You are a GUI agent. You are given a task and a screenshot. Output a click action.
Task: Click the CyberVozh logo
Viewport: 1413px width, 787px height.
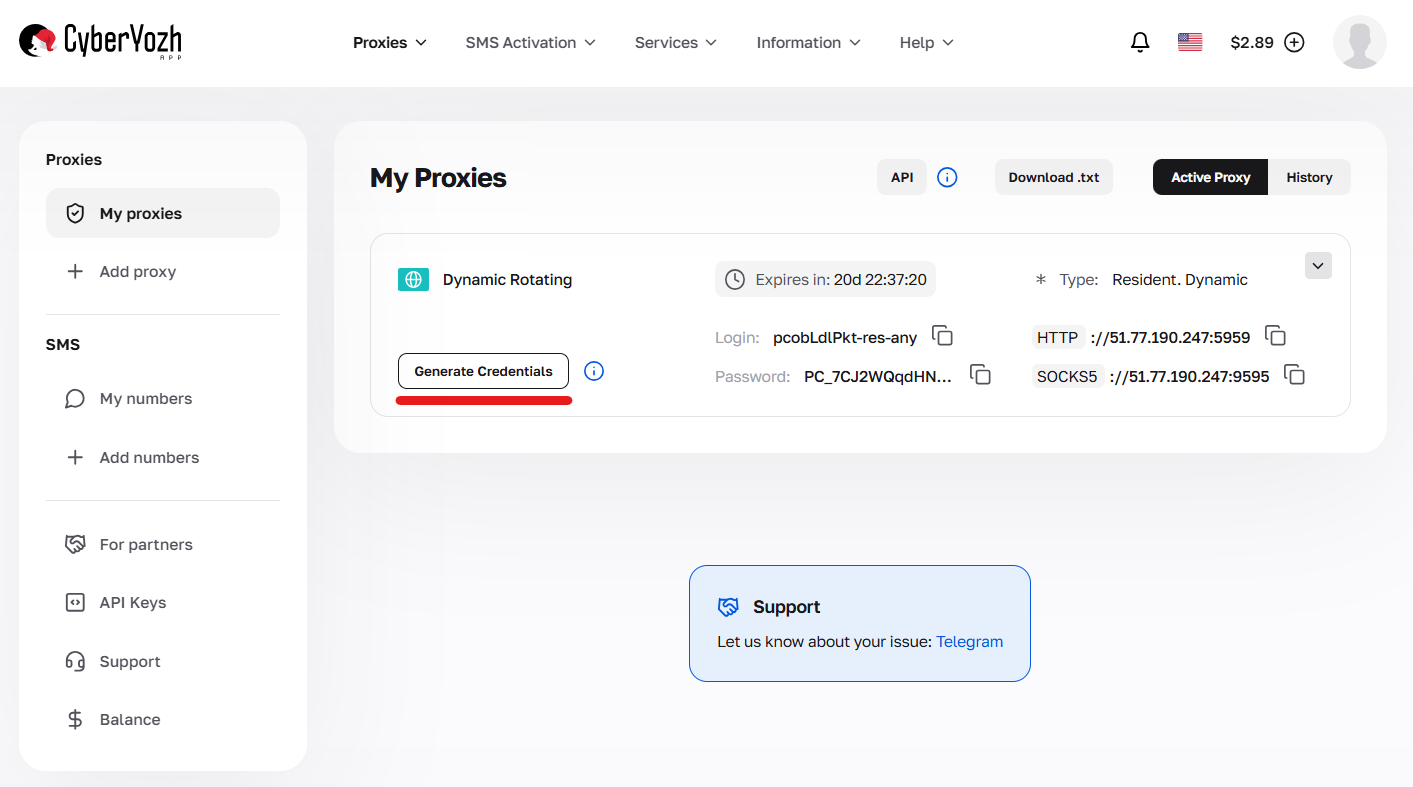click(99, 41)
